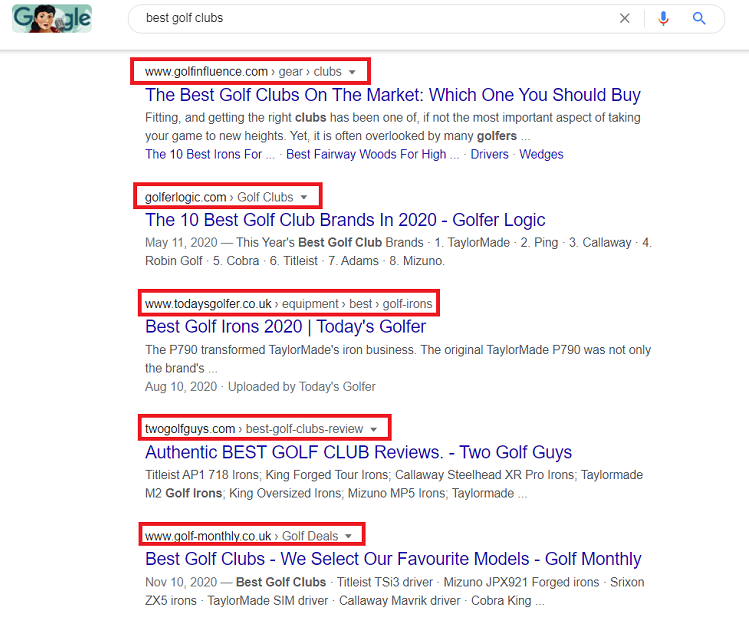
Task: Open 'The Best Golf Clubs On The Market' result
Action: (393, 95)
